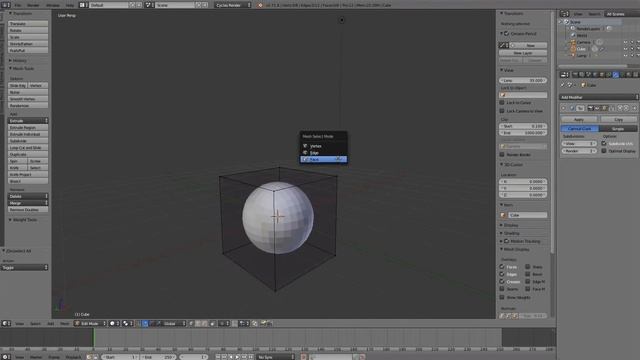Screen dimensions: 640x360
Task: Enable the Lock to Cursor checkbox
Action: pyautogui.click(x=502, y=102)
